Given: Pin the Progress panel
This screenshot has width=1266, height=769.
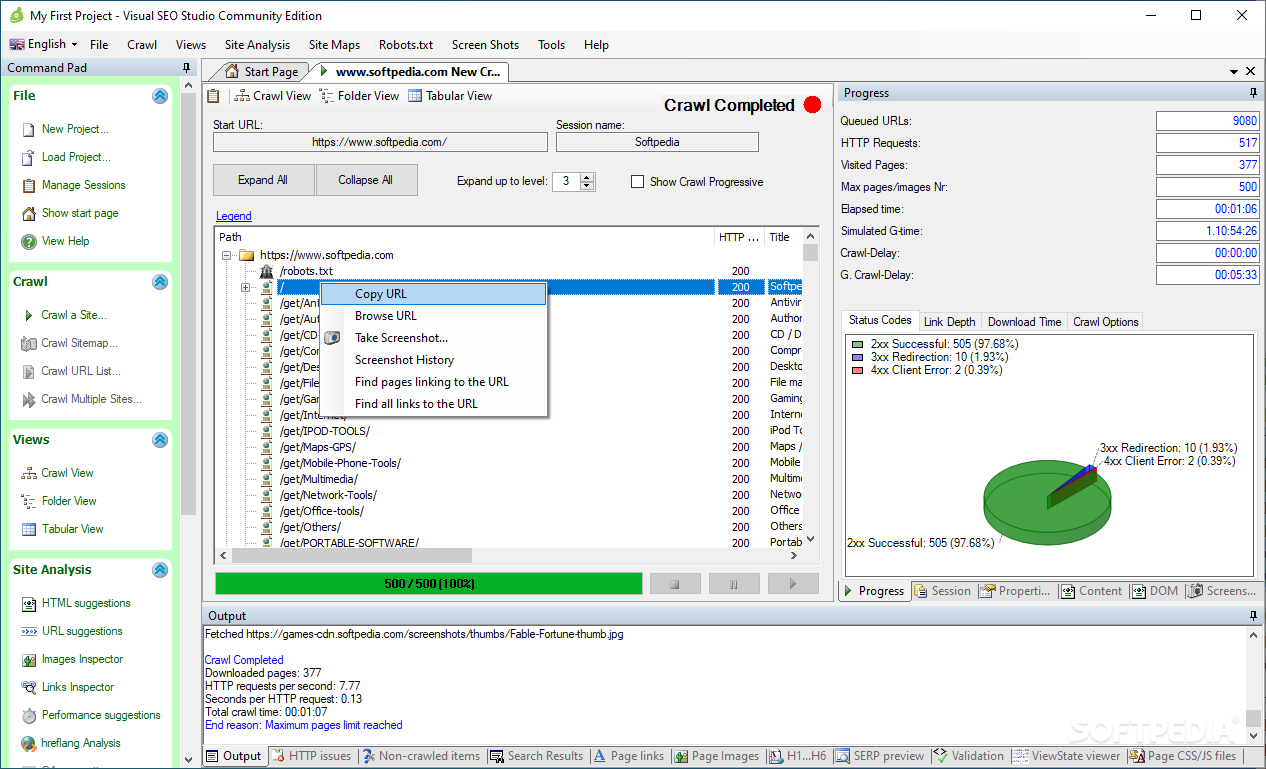Looking at the screenshot, I should pos(1254,93).
